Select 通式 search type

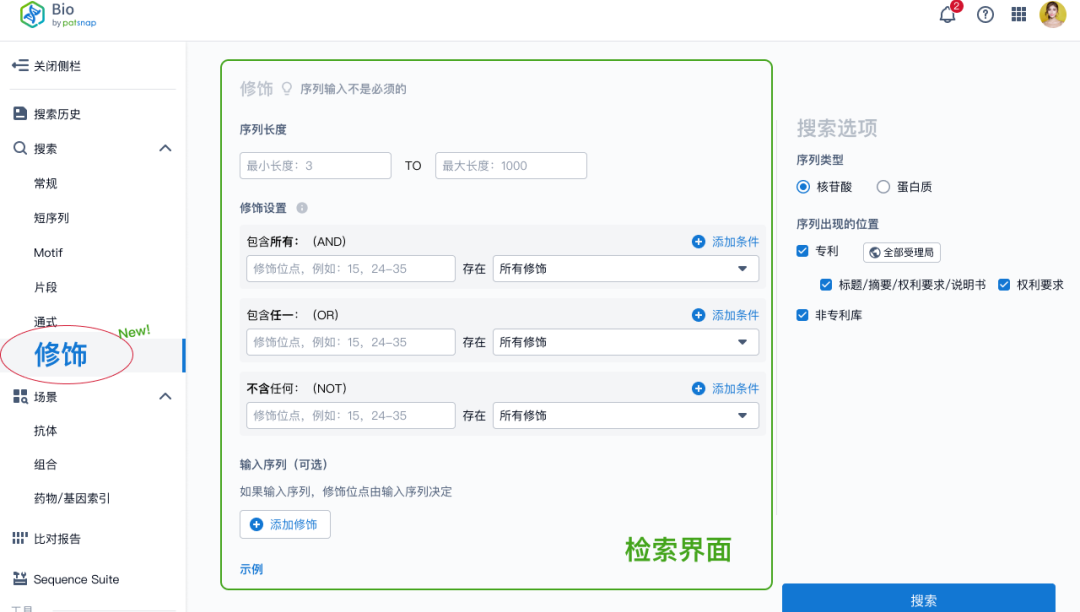click(x=45, y=321)
